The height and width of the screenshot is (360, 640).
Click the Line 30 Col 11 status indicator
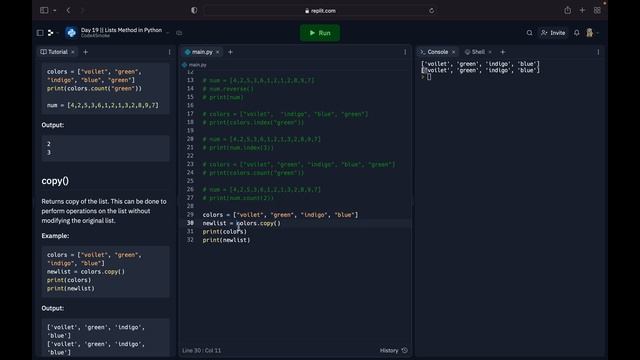pyautogui.click(x=202, y=350)
